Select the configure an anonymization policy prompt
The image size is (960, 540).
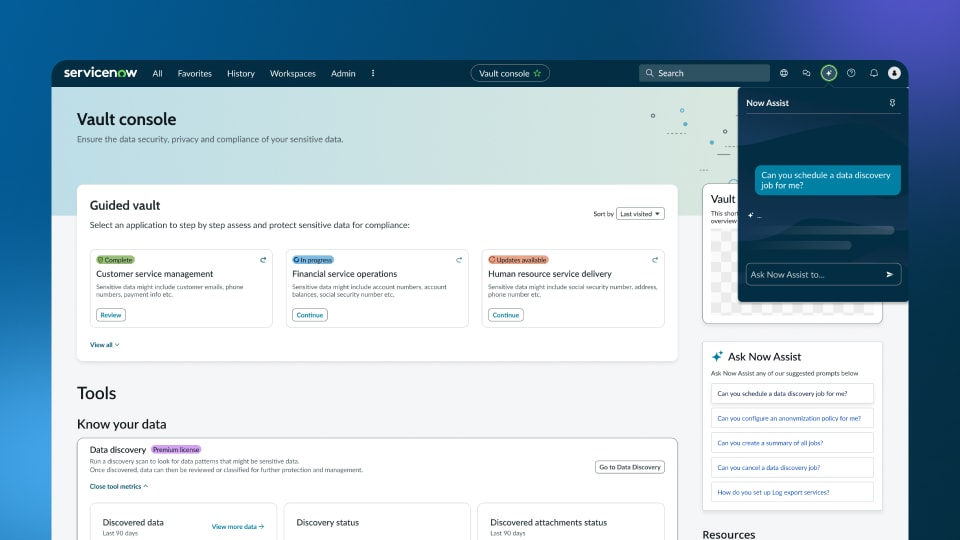coord(792,418)
